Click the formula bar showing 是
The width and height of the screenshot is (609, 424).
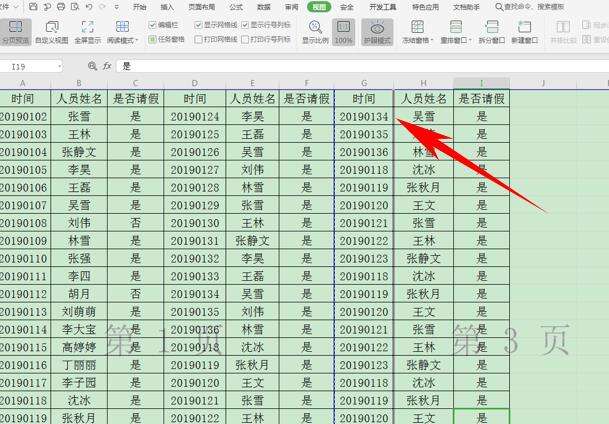[361, 66]
